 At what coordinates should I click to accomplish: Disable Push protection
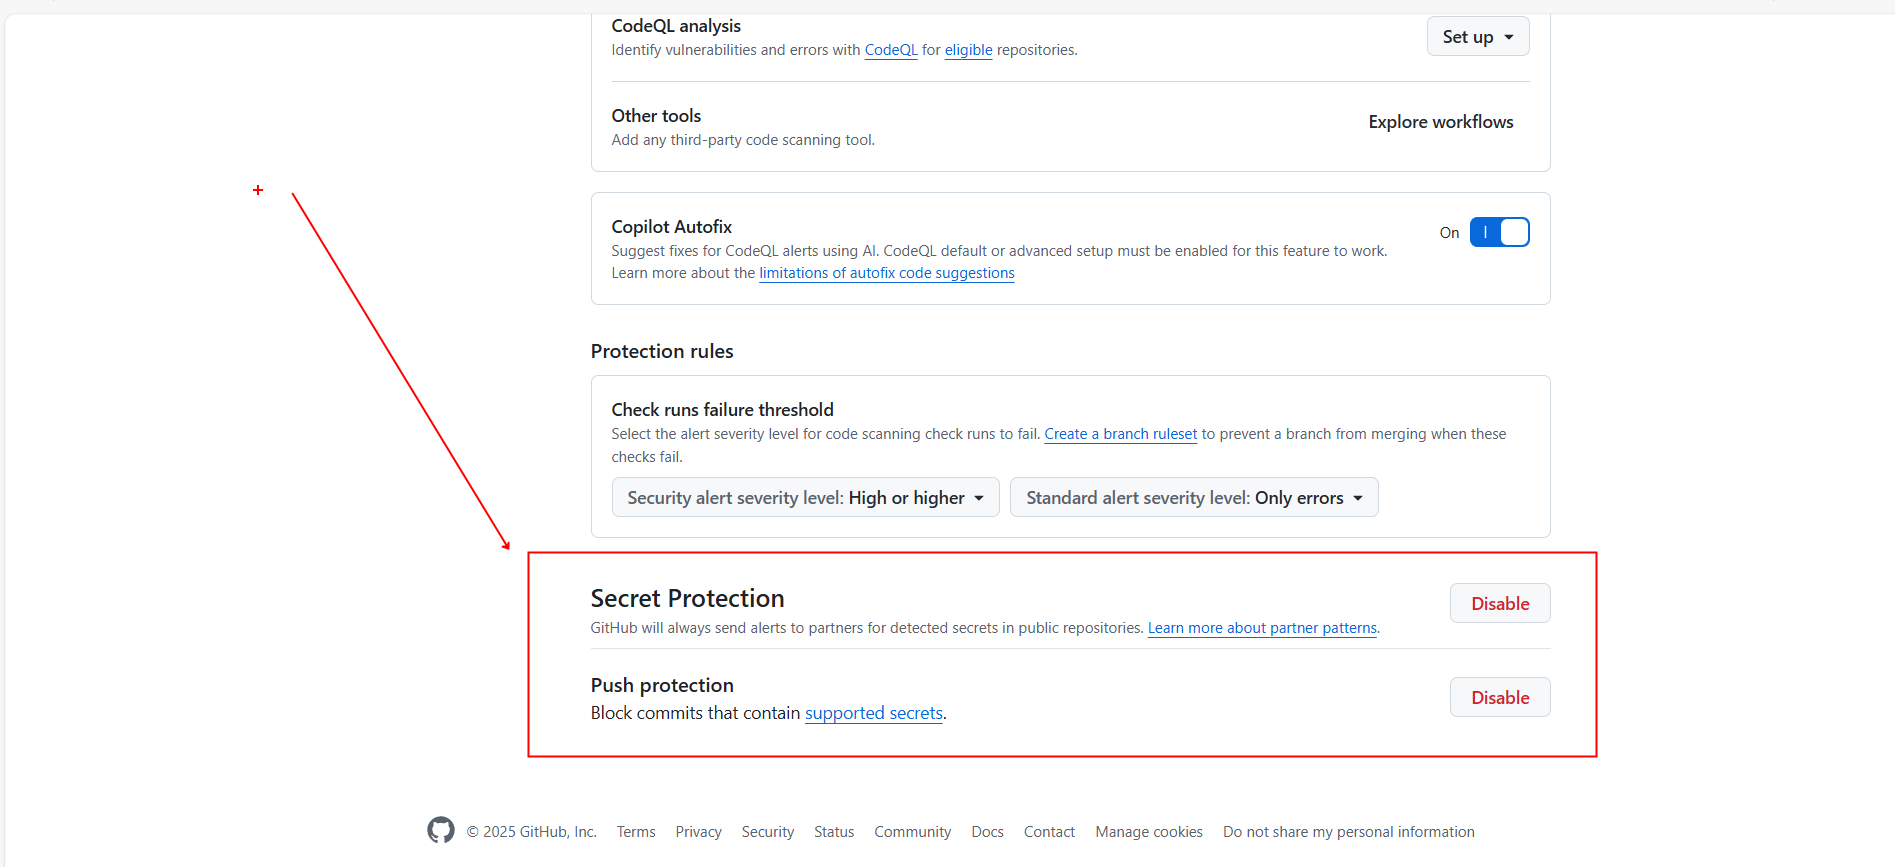point(1499,698)
